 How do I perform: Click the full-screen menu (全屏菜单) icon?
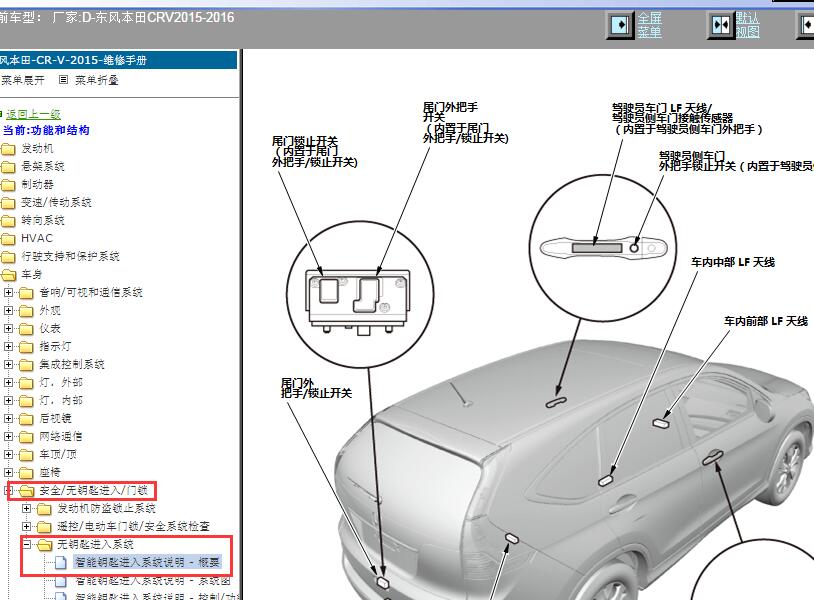click(x=620, y=25)
